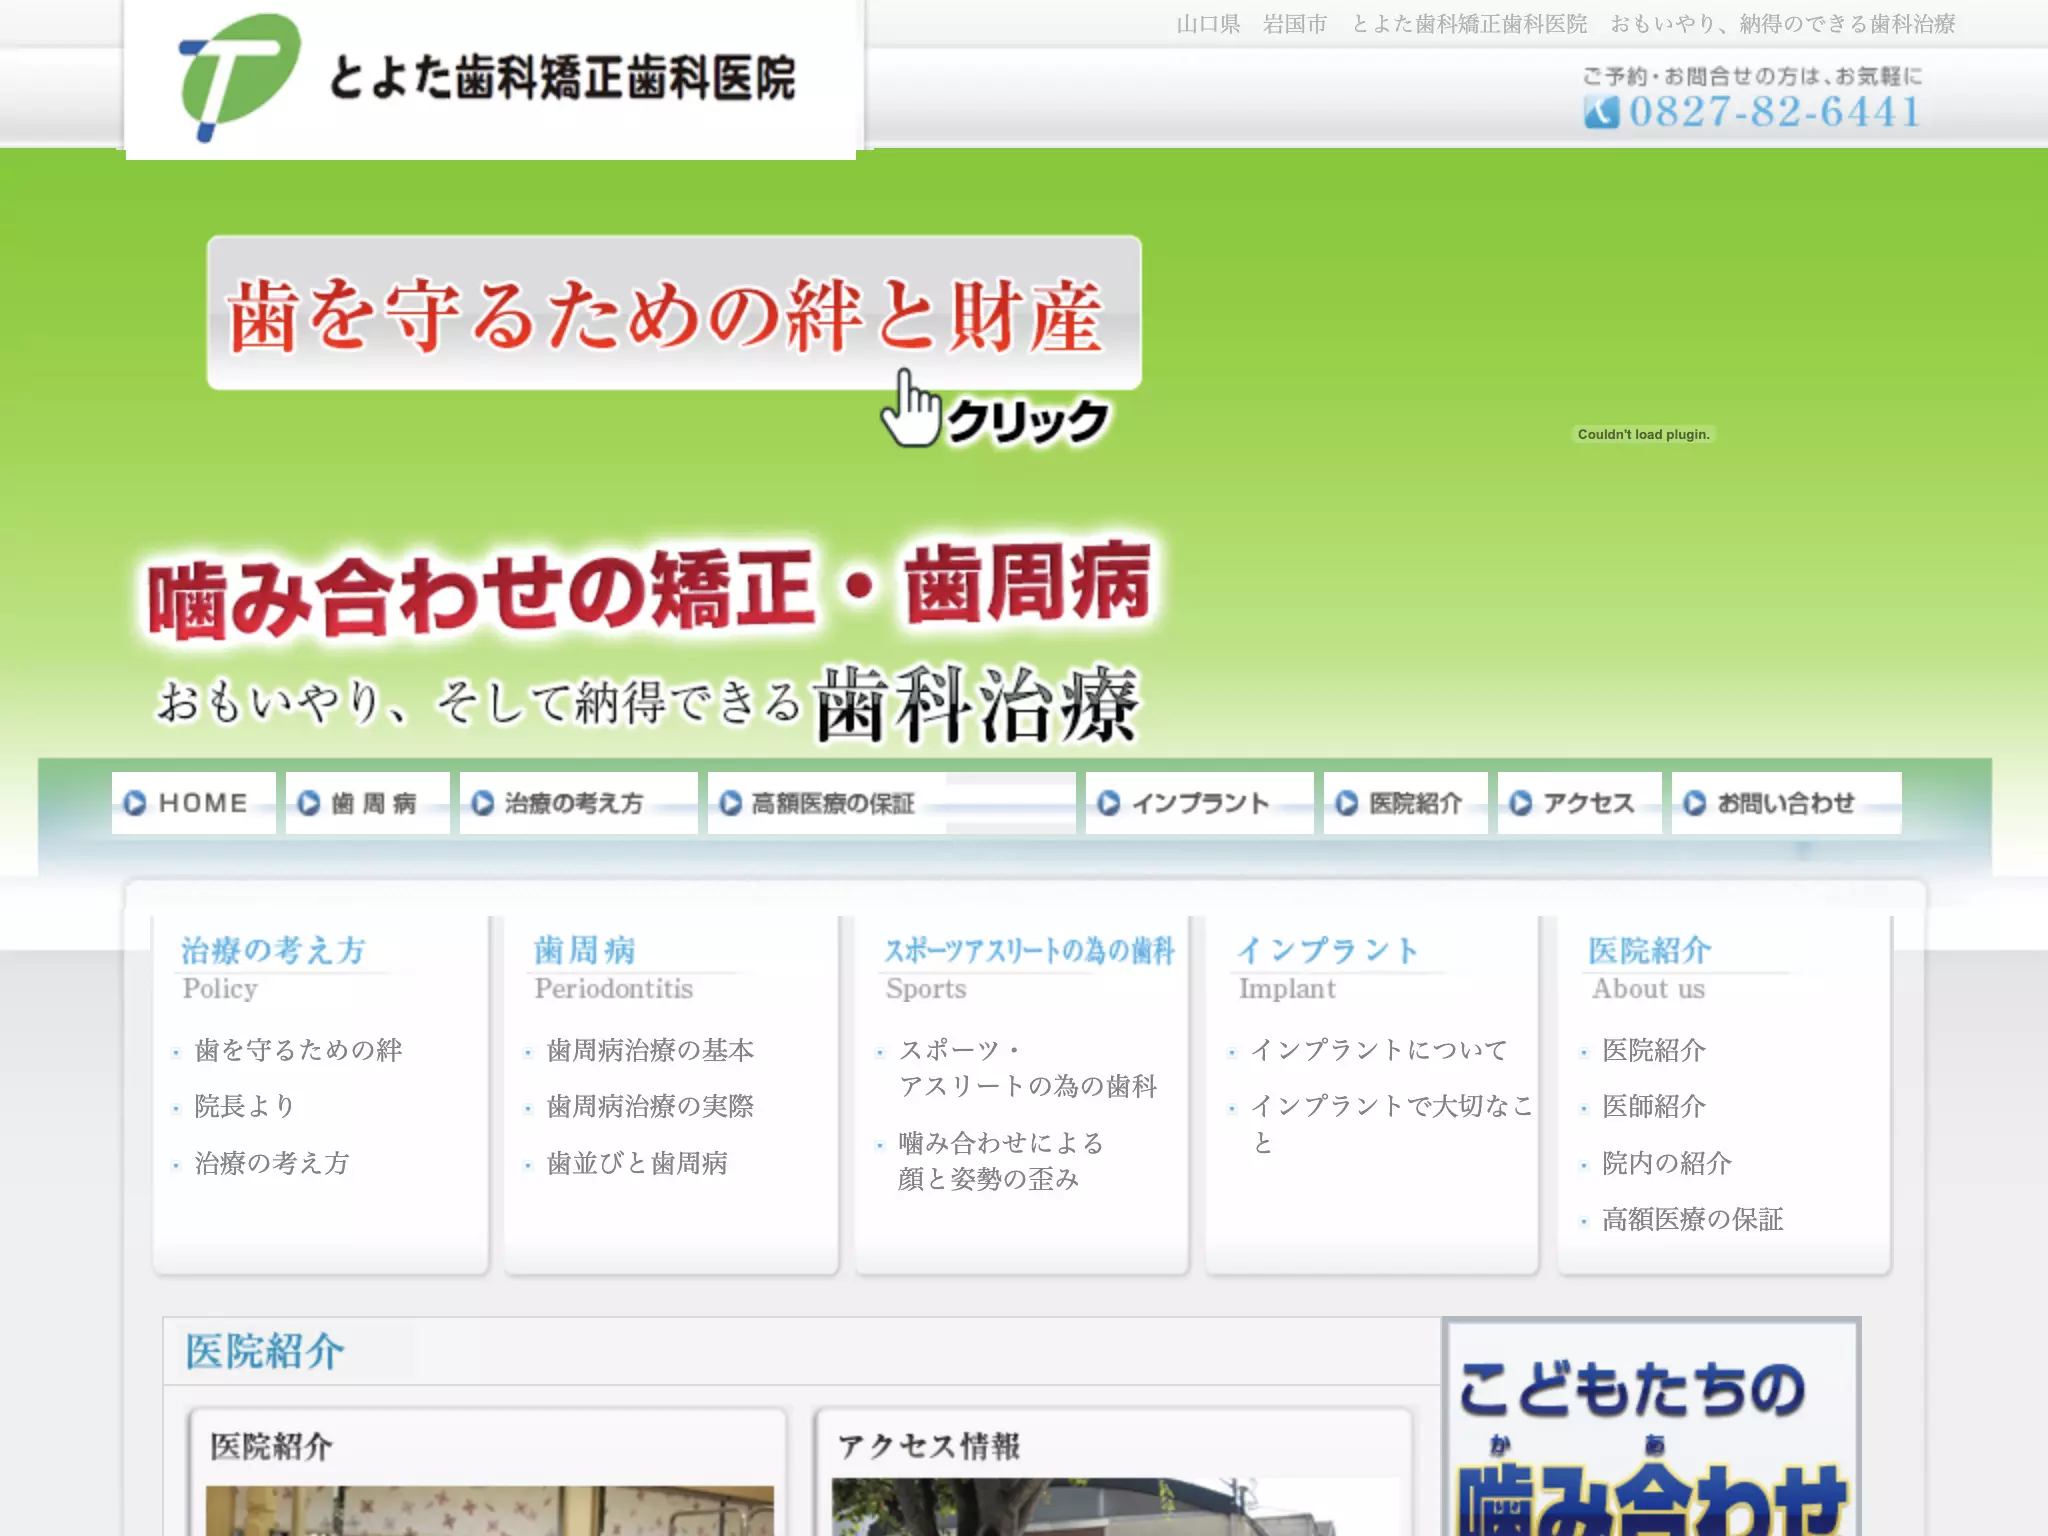Open the アクセス navigation tab

[x=1580, y=803]
